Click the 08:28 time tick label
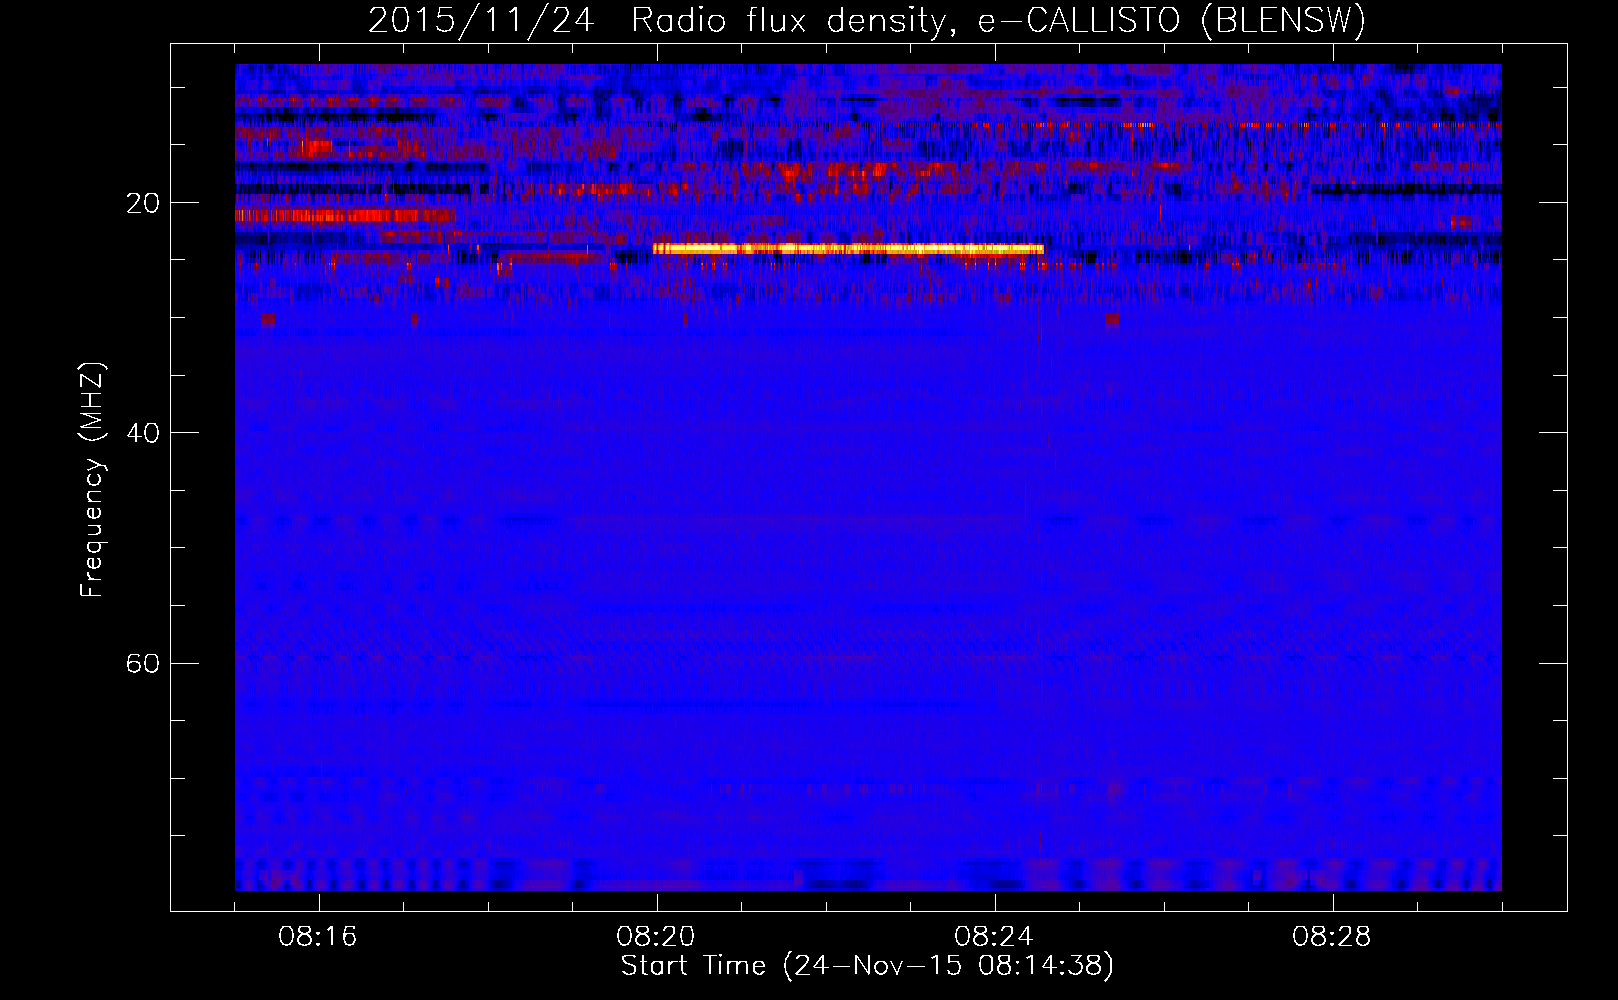Screen dimensions: 1618x1000 (x=1332, y=937)
